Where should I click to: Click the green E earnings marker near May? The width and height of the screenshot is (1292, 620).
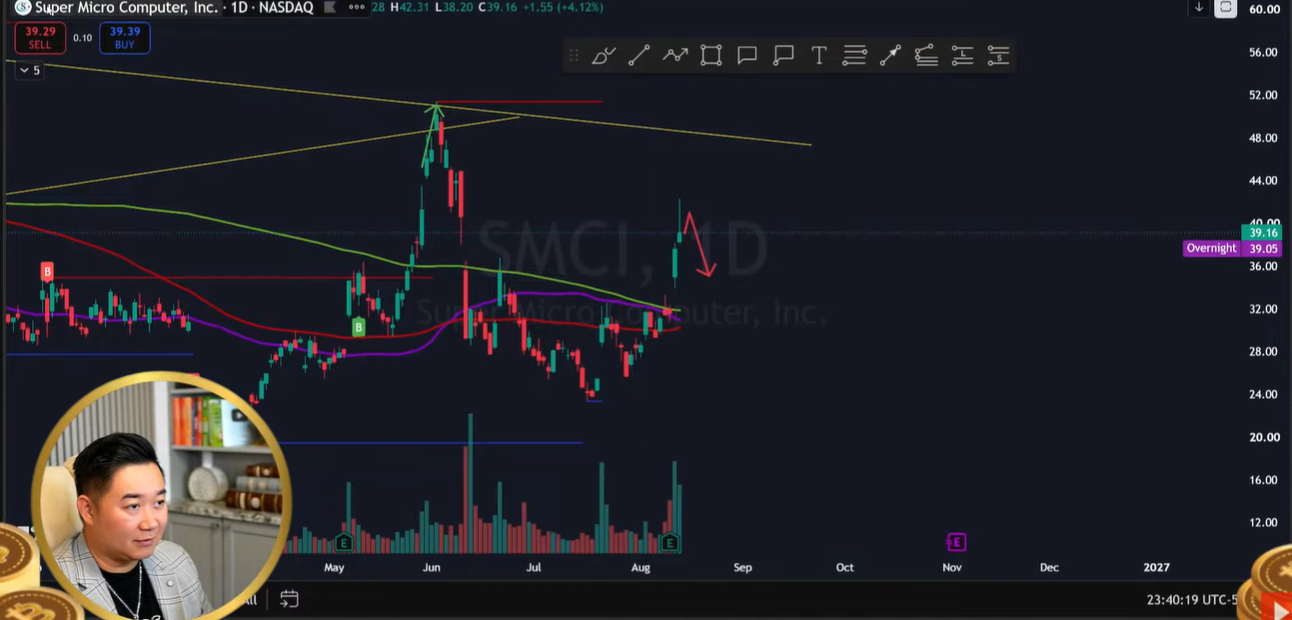[343, 543]
